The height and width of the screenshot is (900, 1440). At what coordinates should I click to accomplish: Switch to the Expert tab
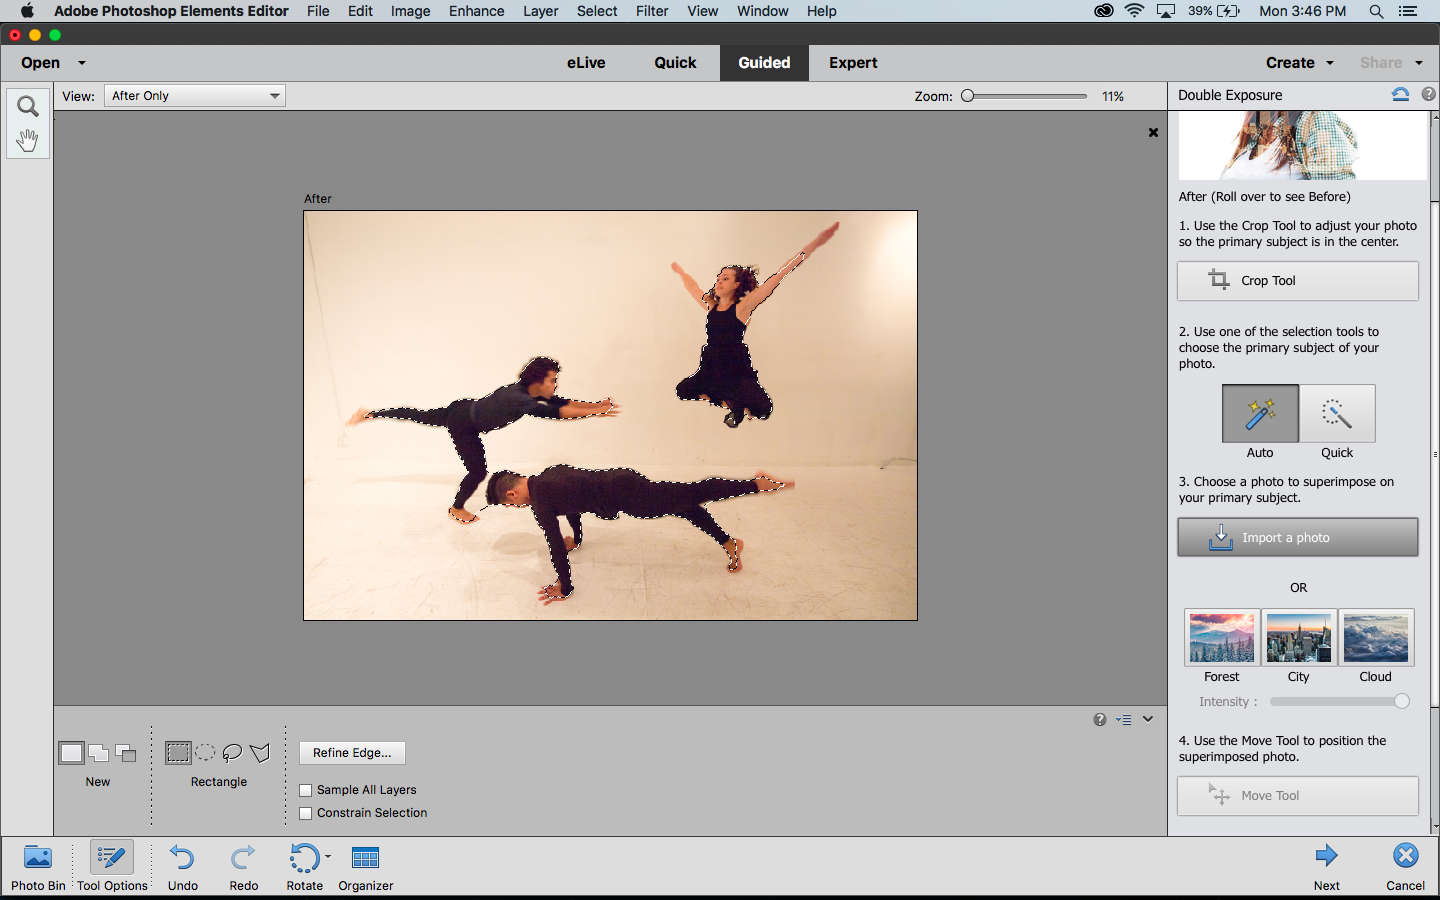[853, 63]
